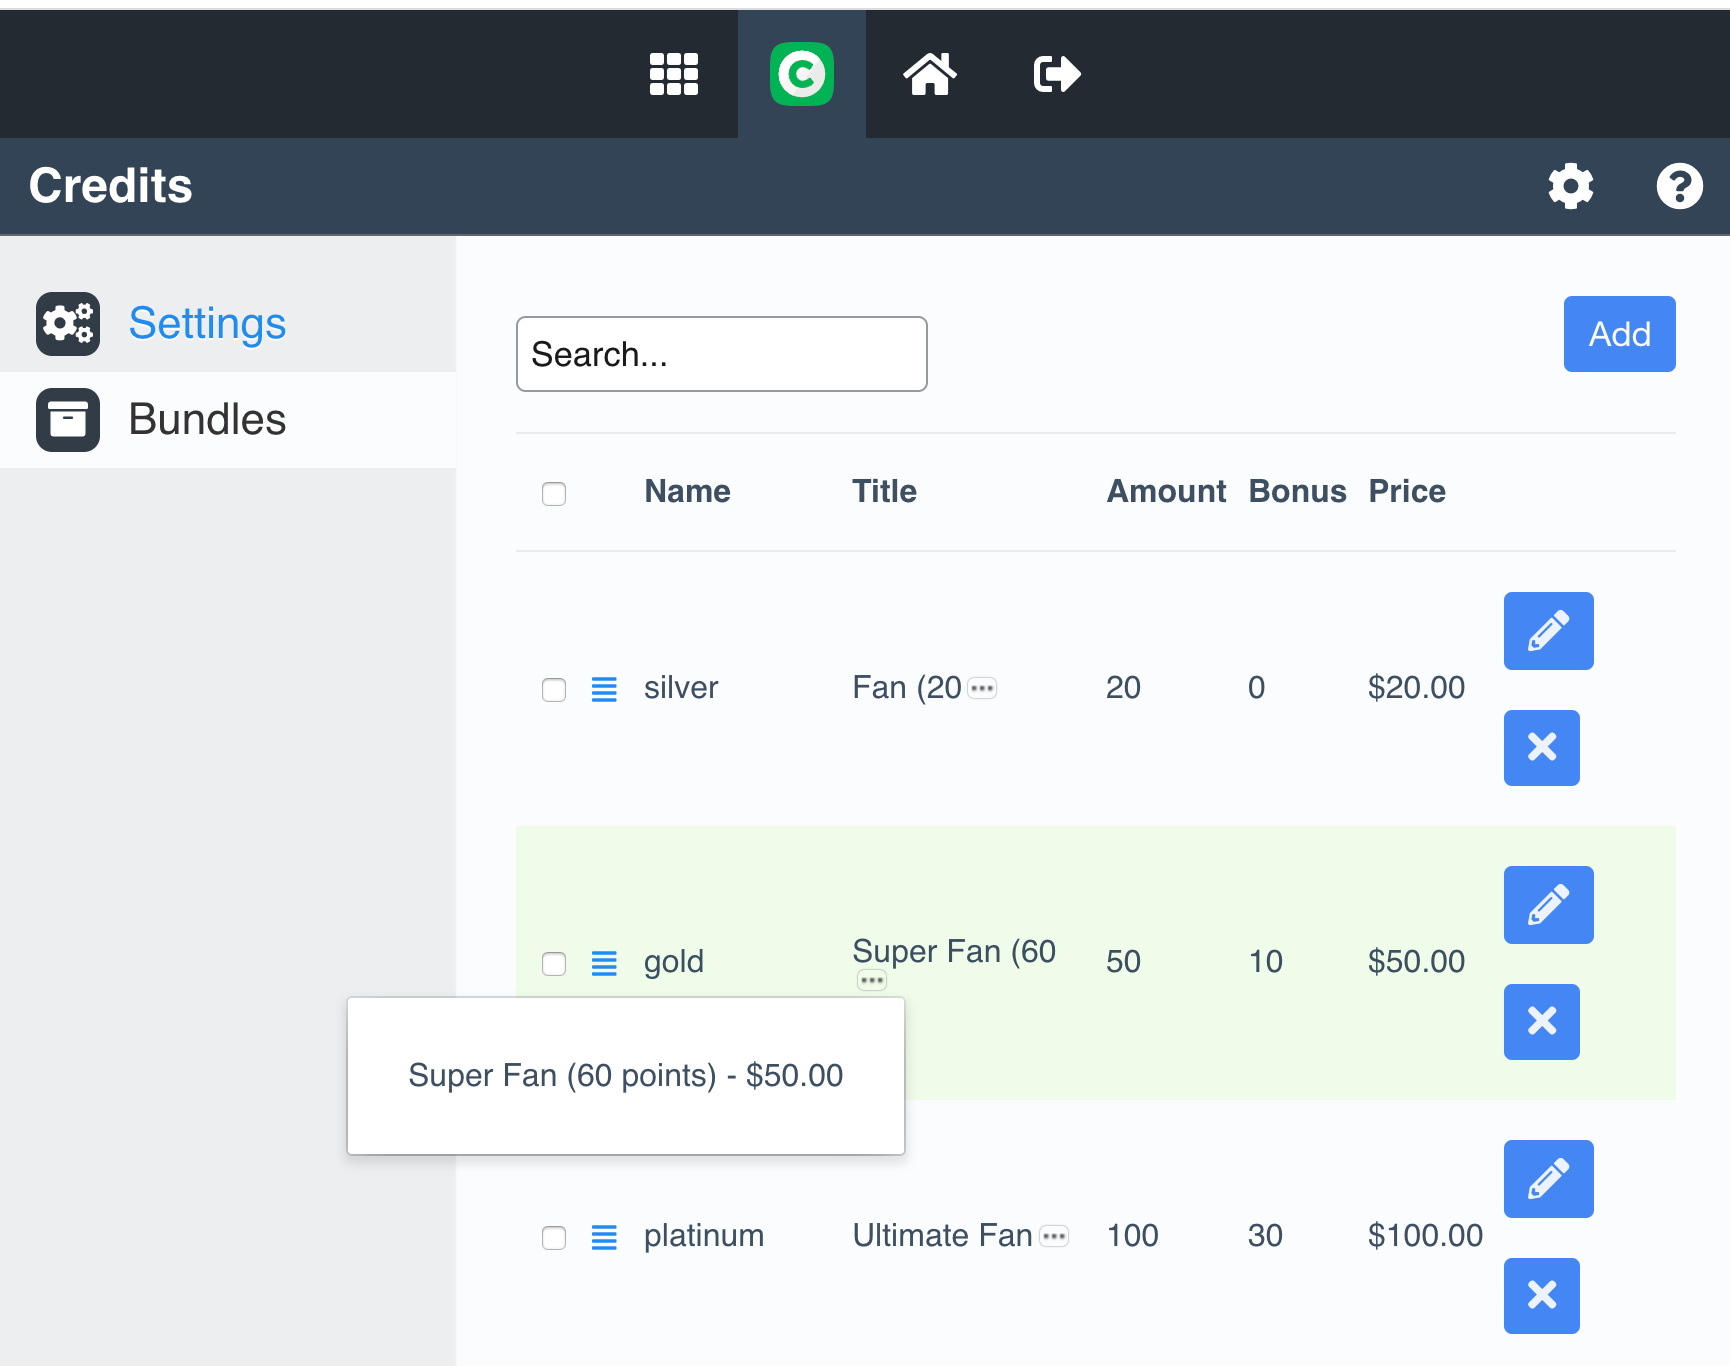
Task: Open the Settings sidebar item
Action: tap(207, 323)
